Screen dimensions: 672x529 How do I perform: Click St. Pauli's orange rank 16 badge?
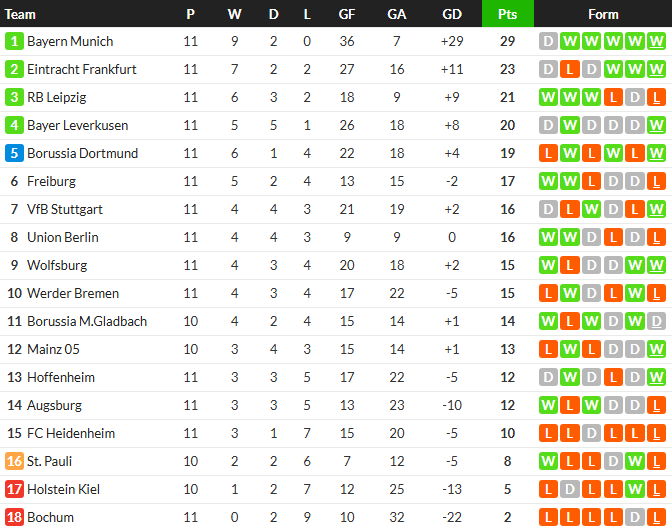(14, 461)
